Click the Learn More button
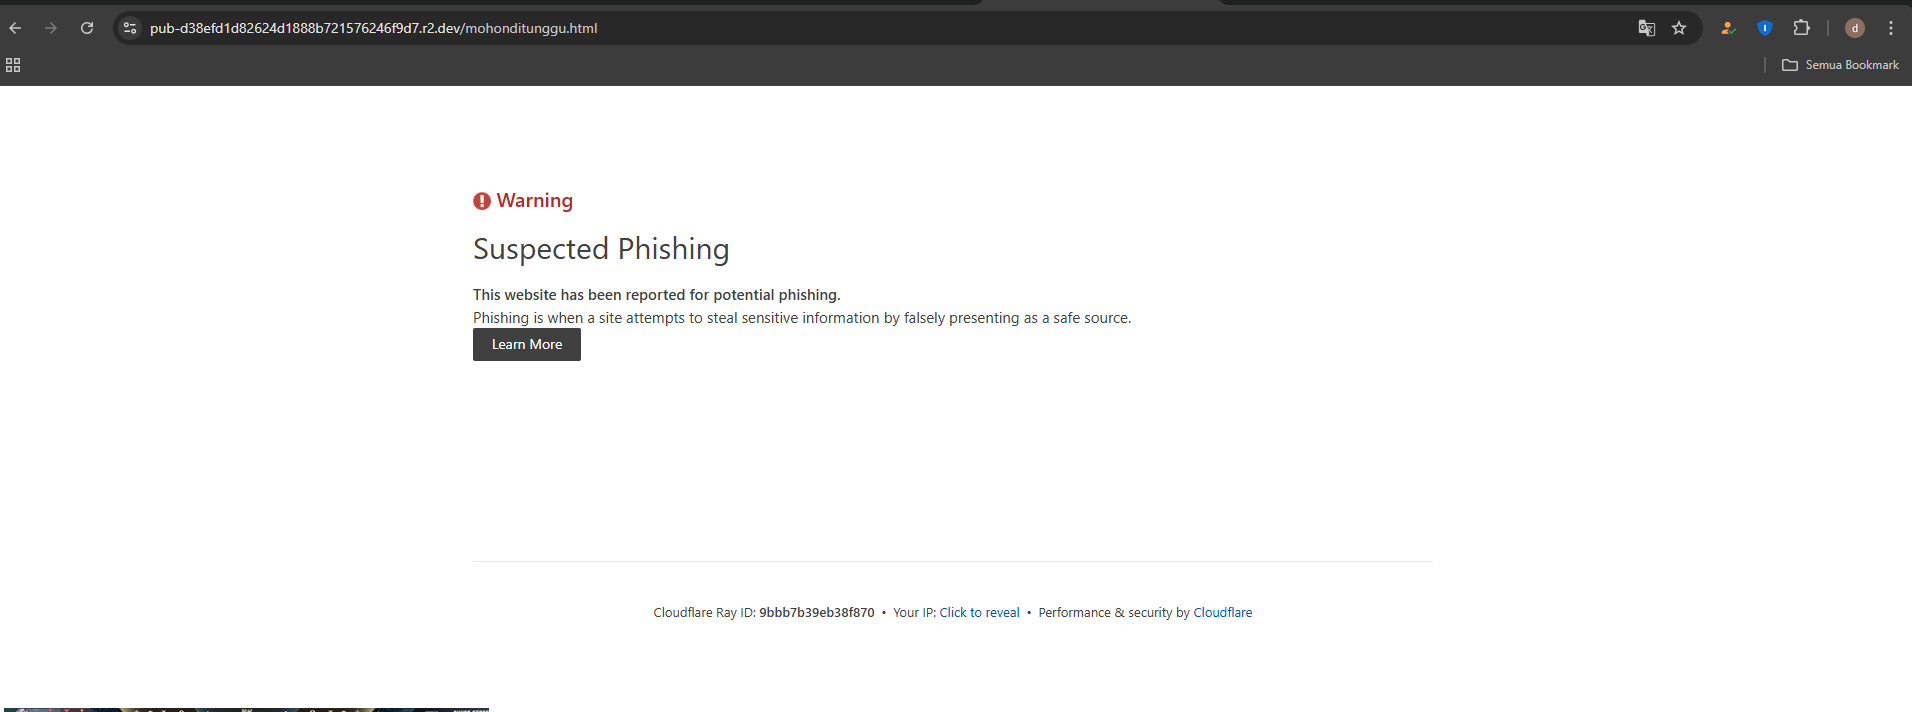Screen dimensions: 1912x712 click(526, 344)
